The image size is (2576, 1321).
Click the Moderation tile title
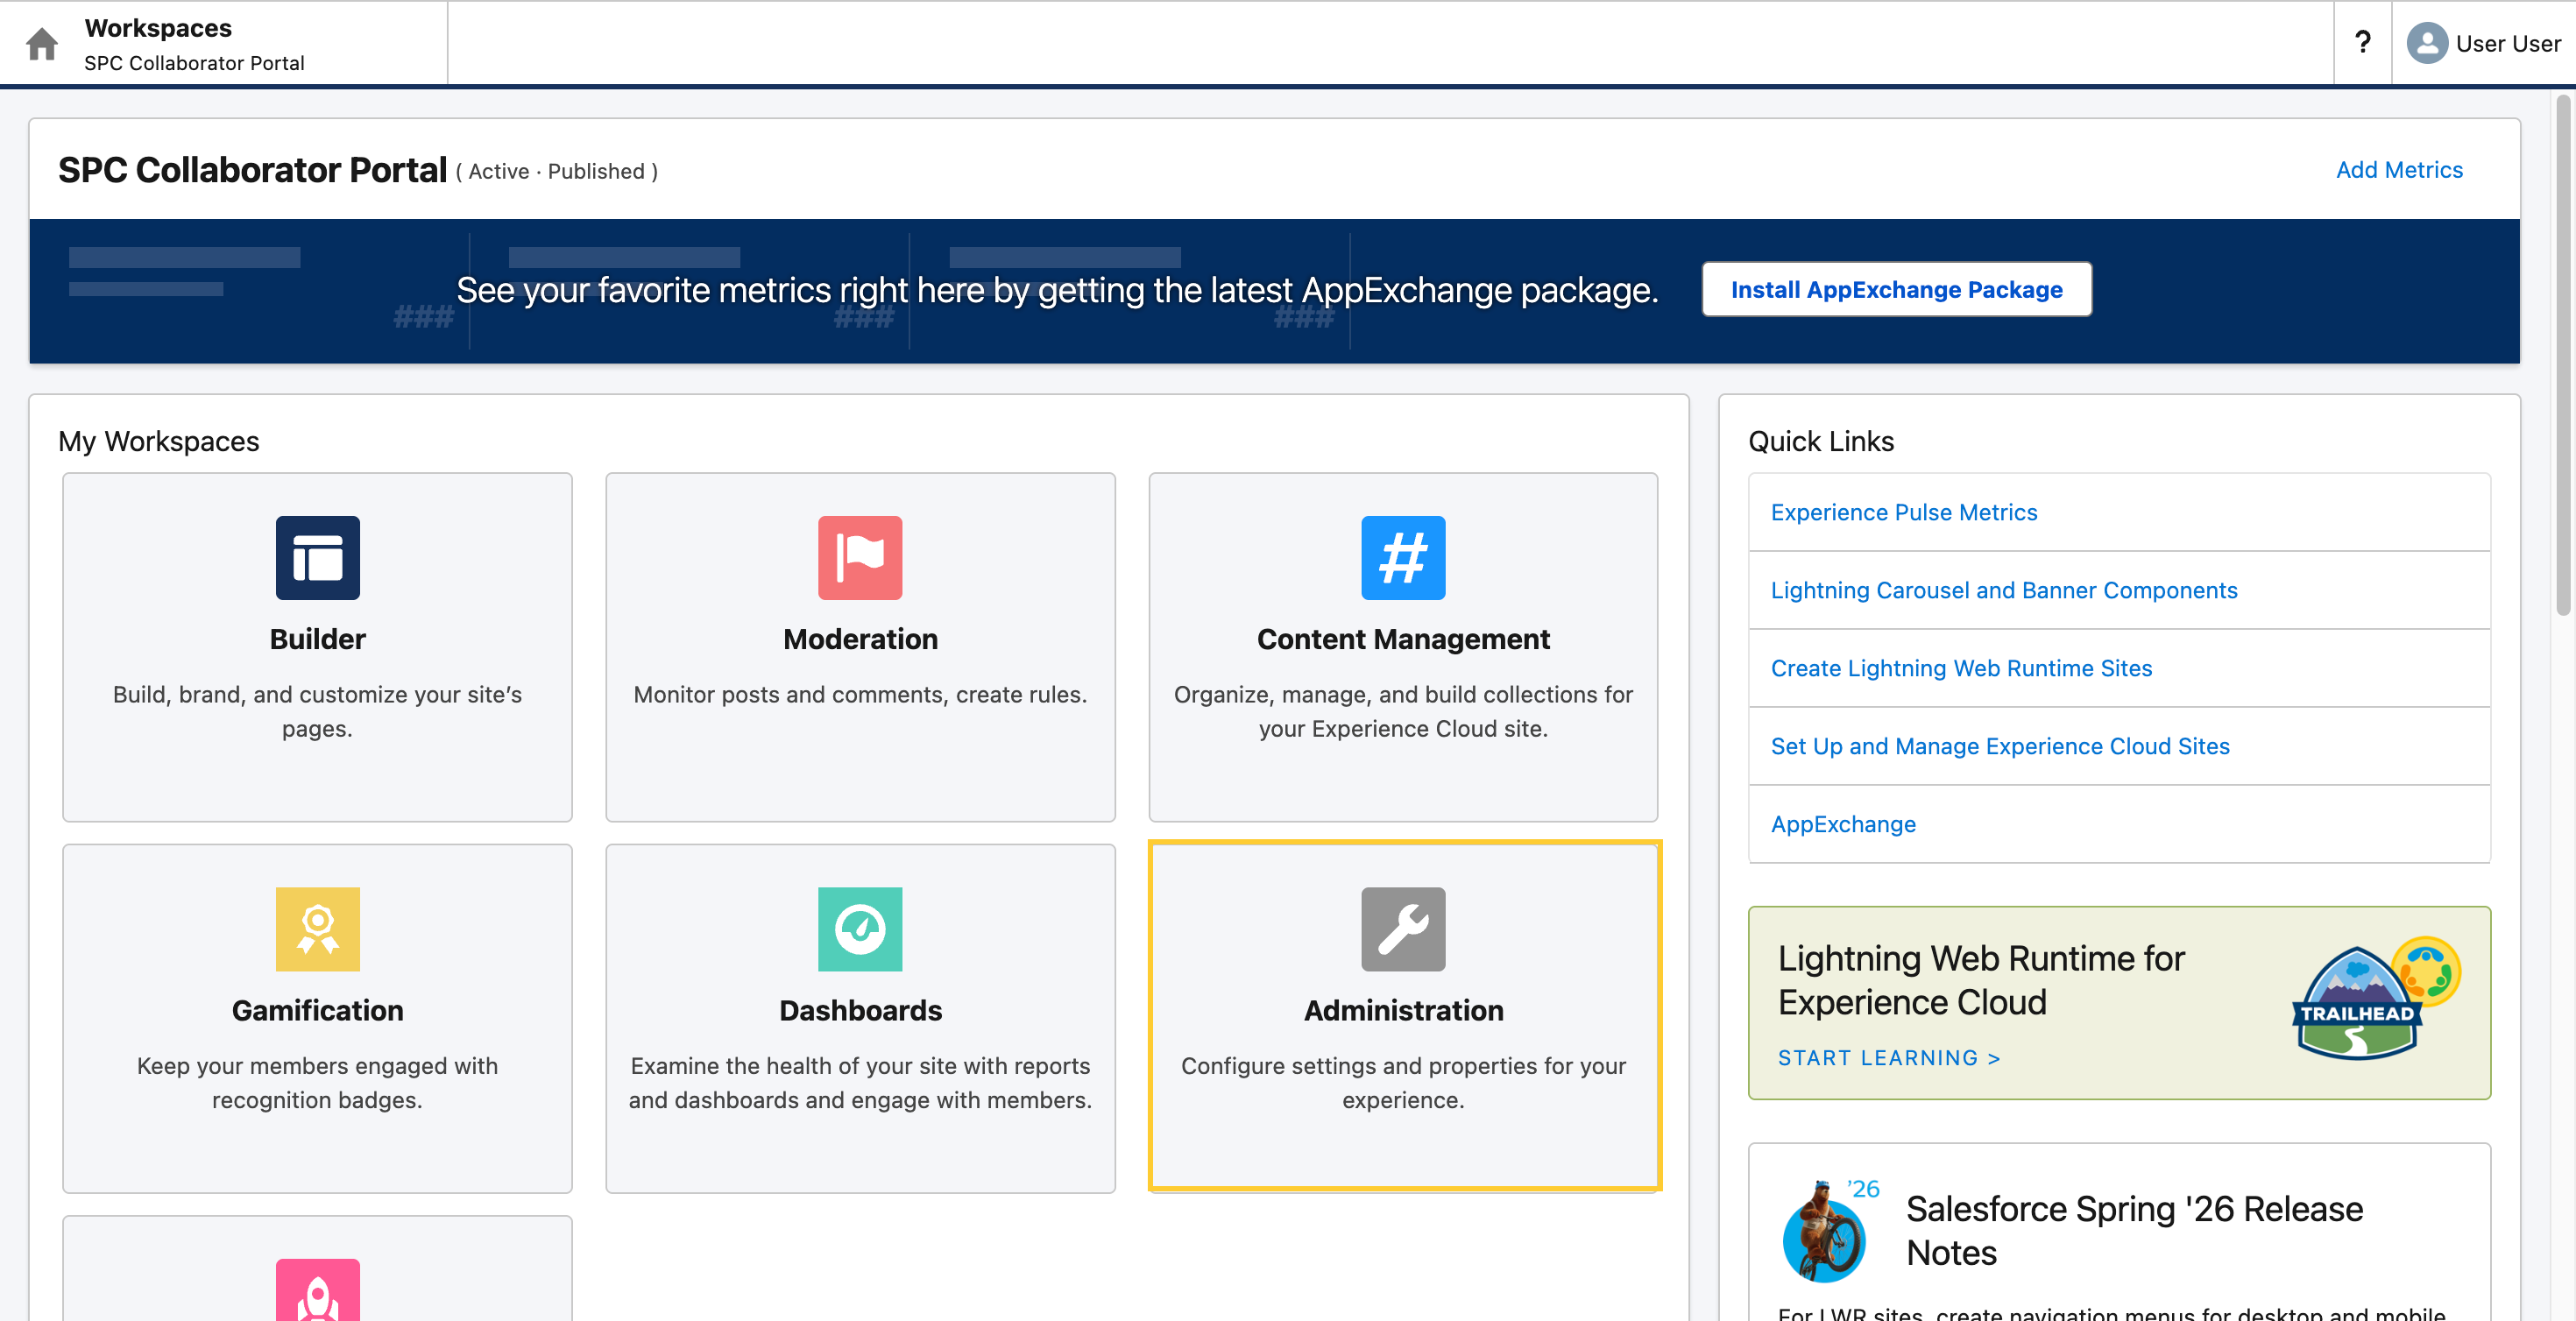860,639
